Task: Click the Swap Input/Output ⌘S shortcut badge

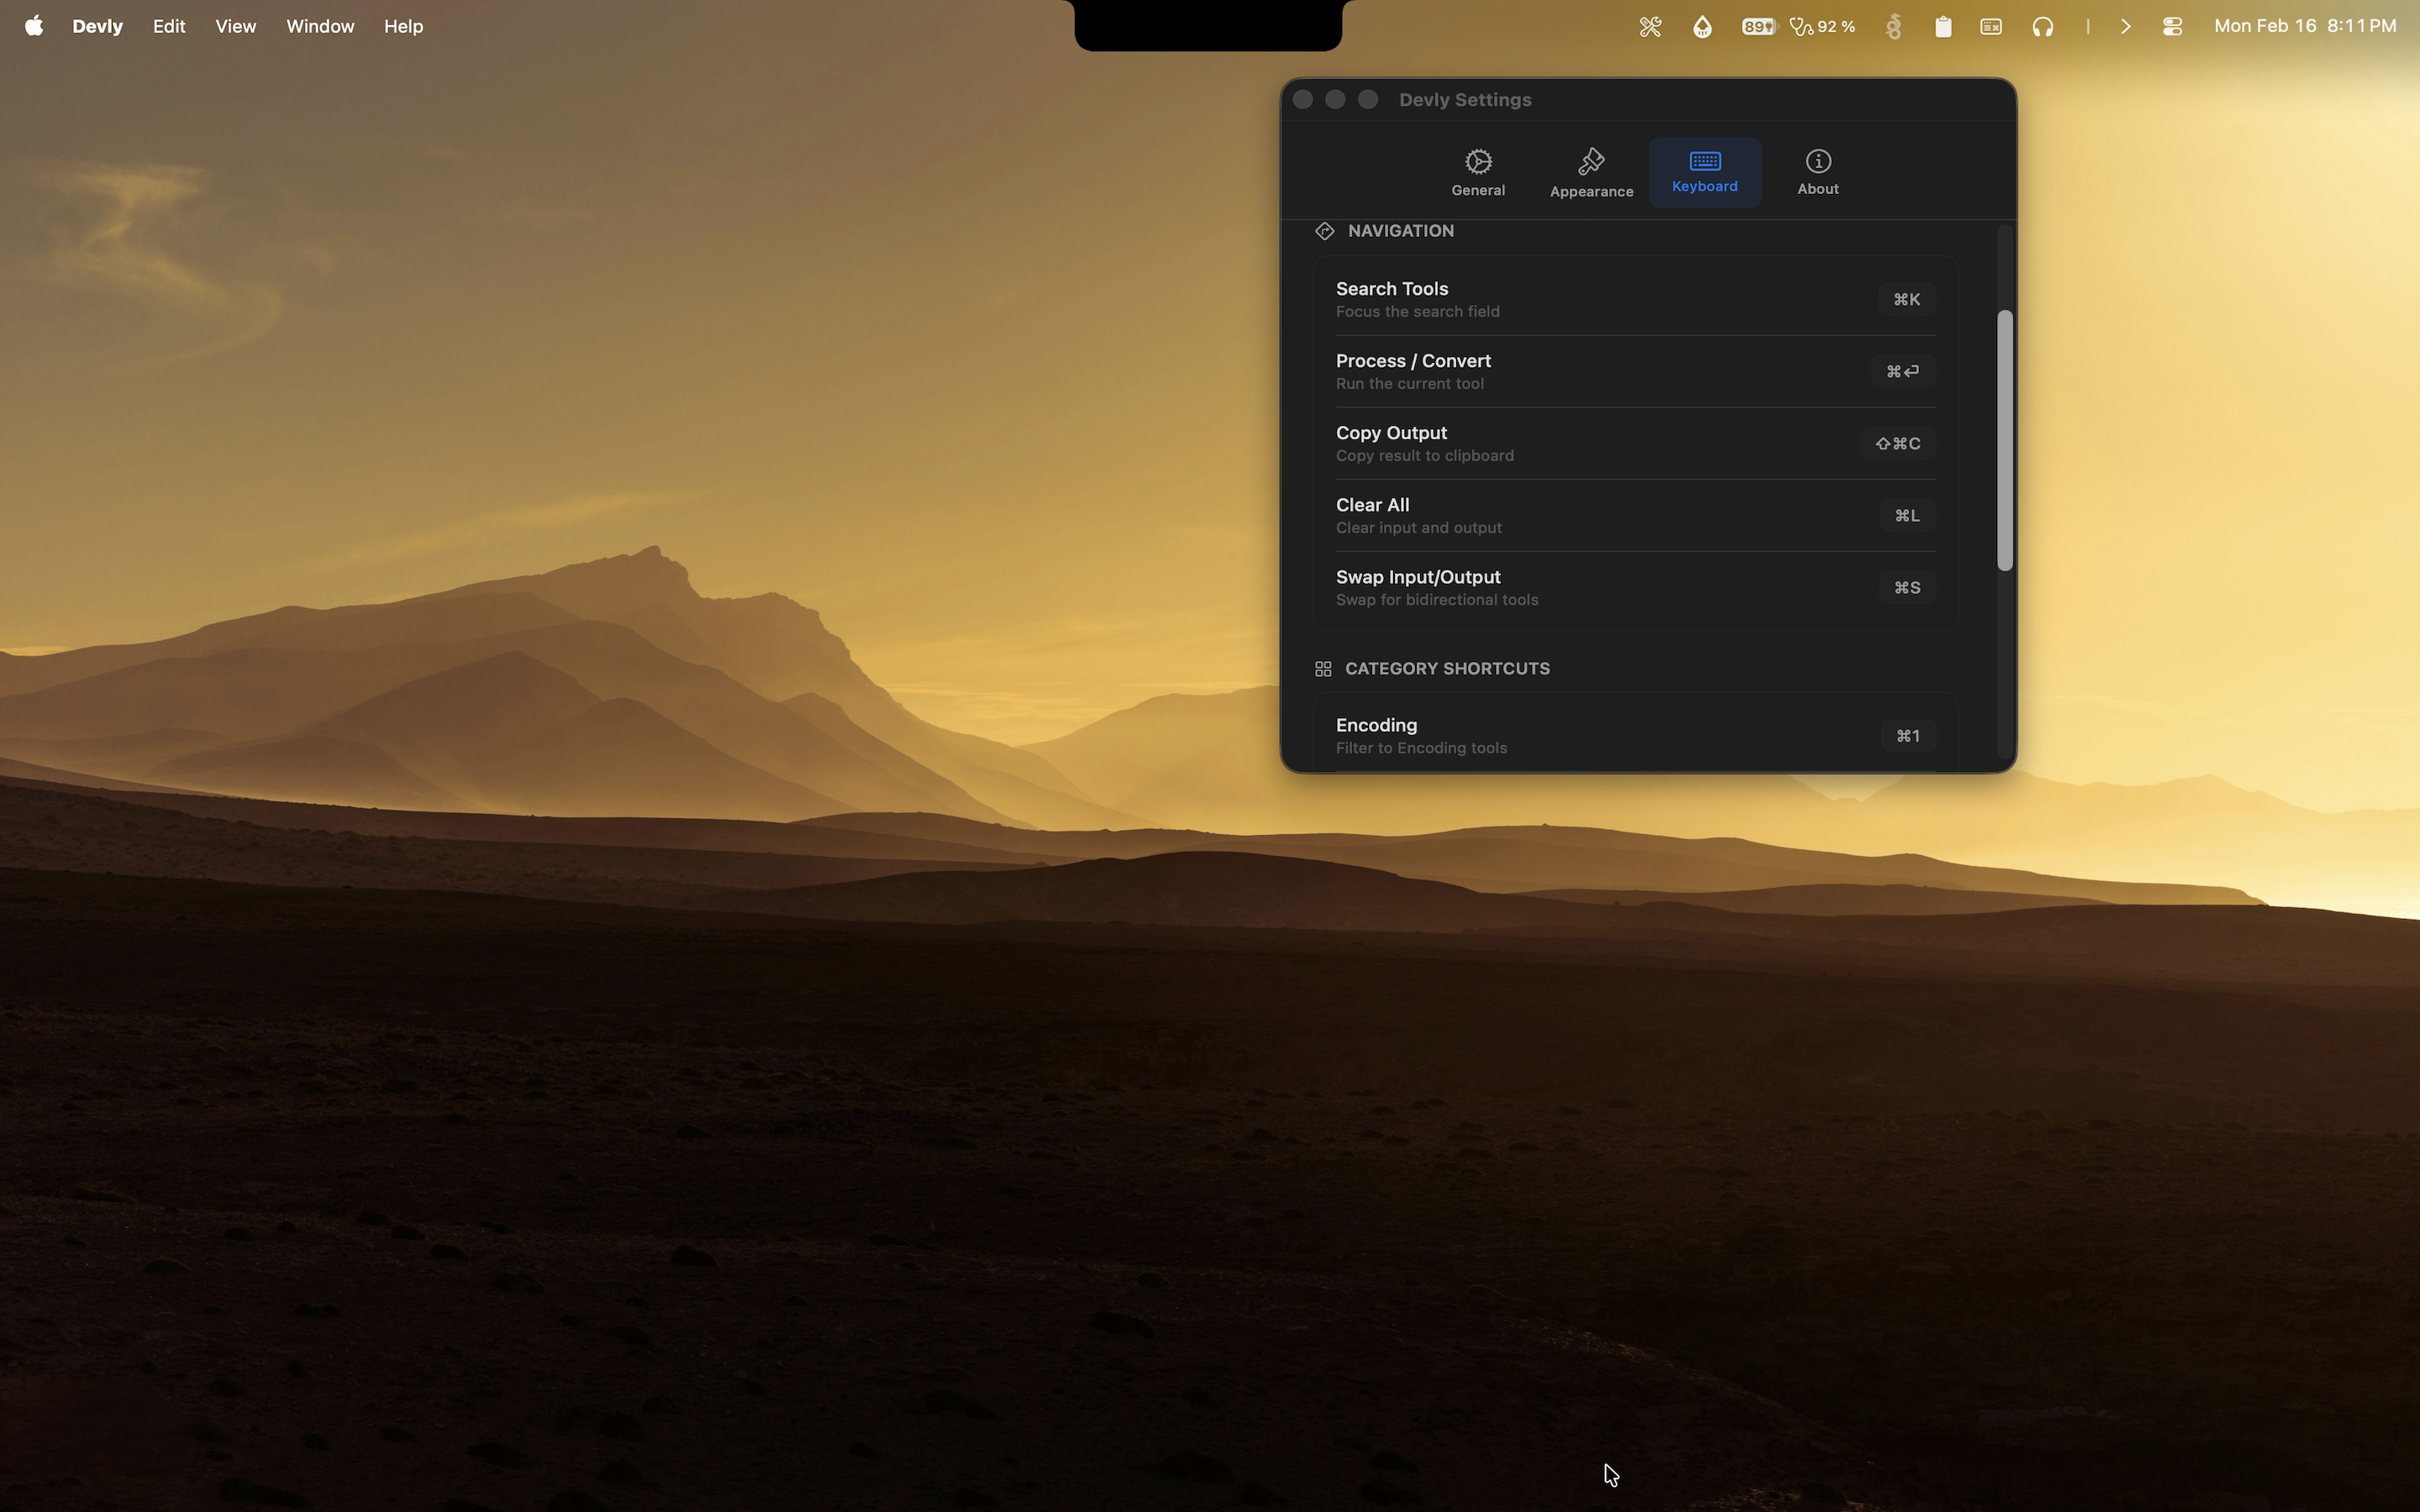Action: [x=1906, y=587]
